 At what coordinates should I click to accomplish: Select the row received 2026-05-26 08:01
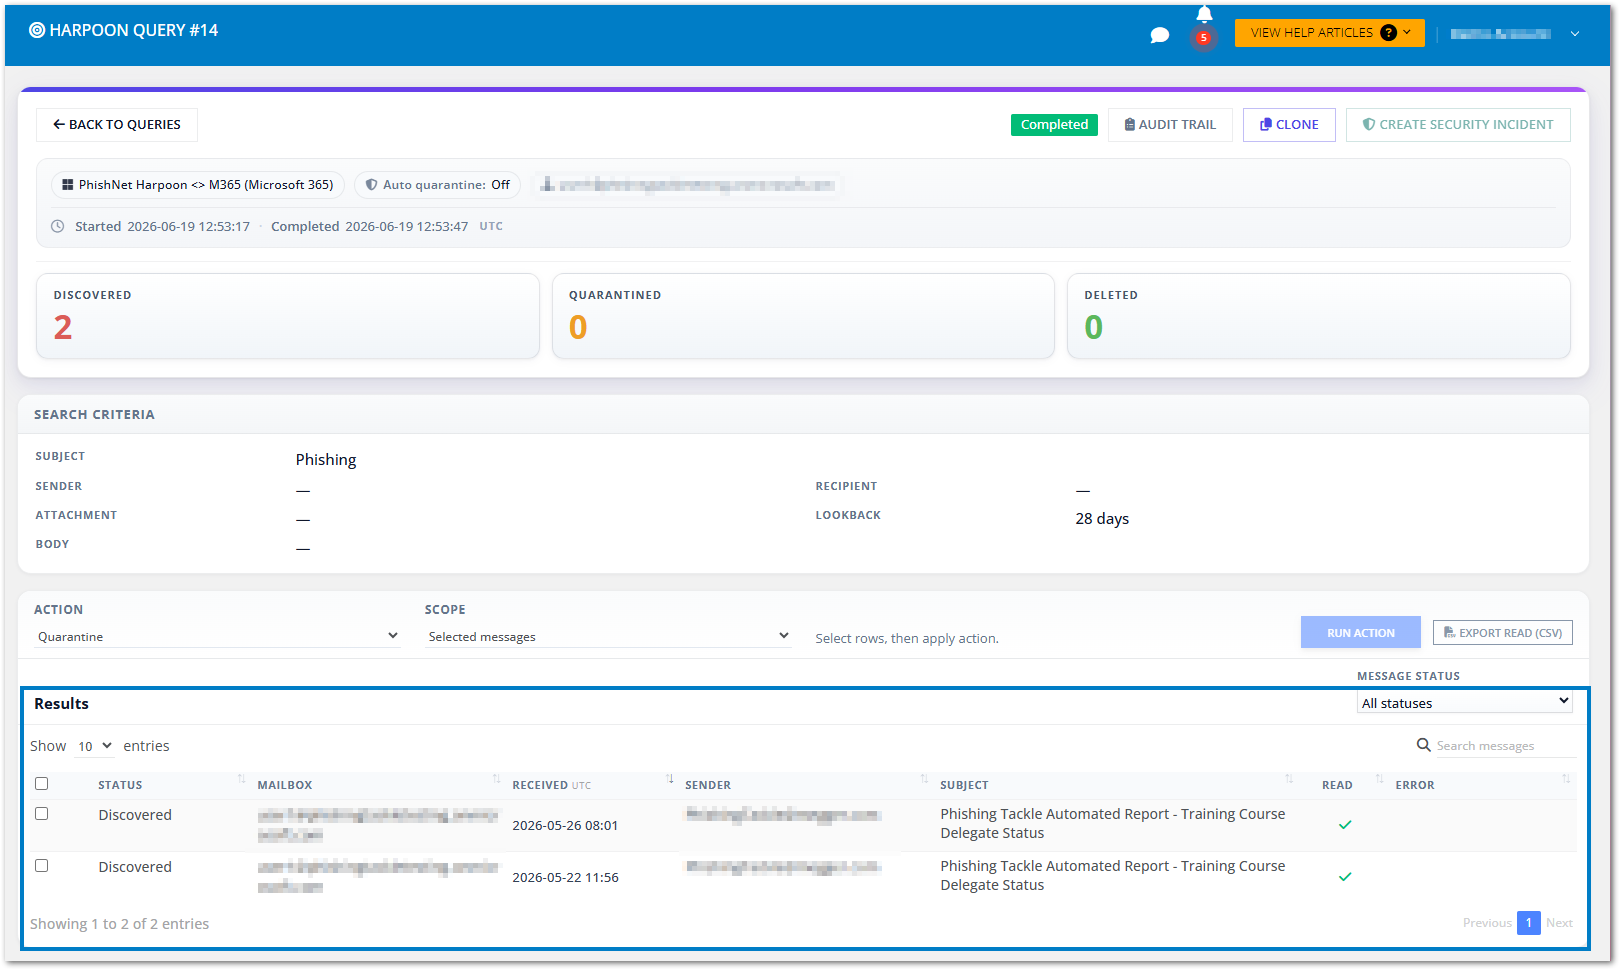pos(42,814)
